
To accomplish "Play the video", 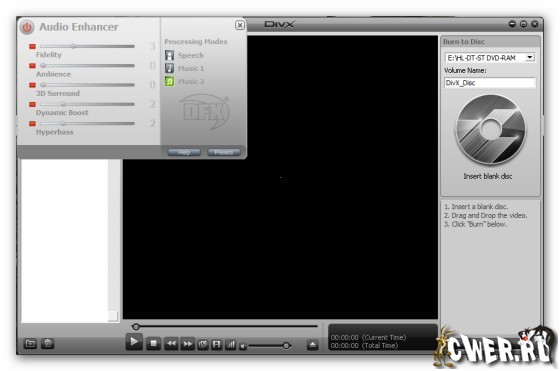I will (x=134, y=342).
